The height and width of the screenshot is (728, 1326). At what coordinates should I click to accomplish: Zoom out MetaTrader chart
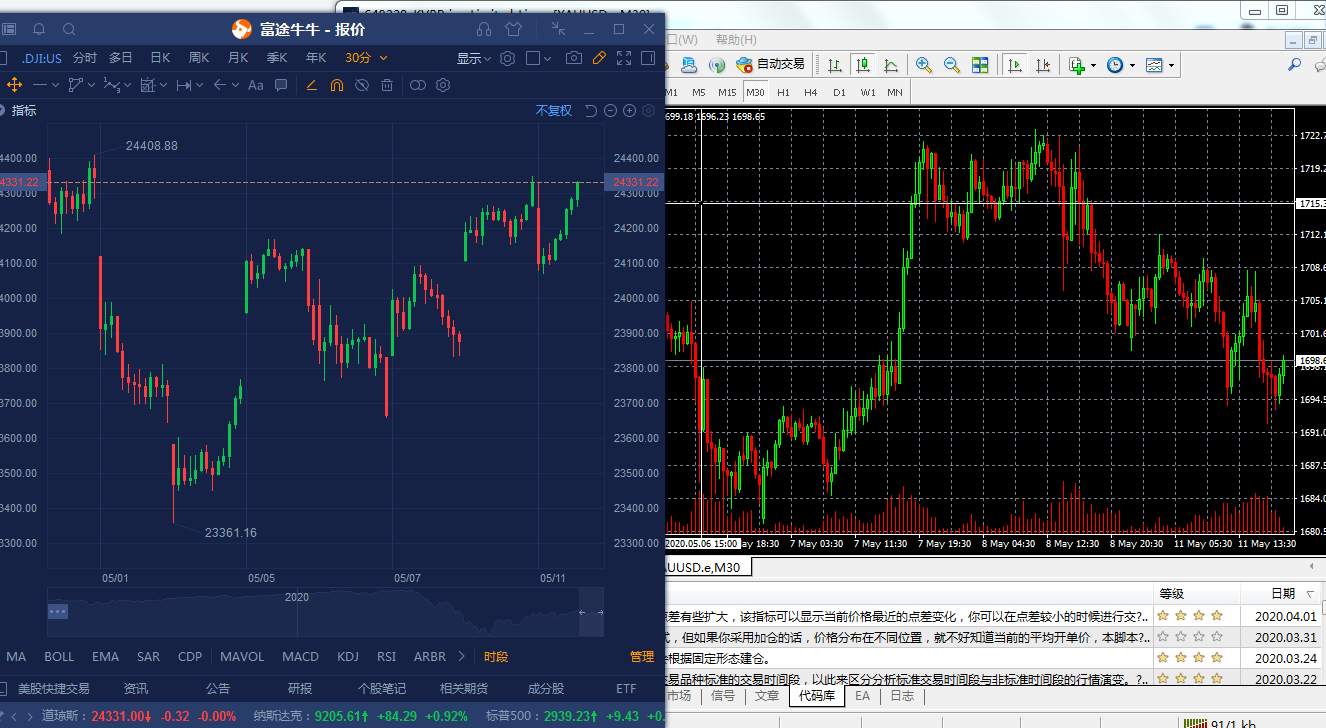click(952, 65)
